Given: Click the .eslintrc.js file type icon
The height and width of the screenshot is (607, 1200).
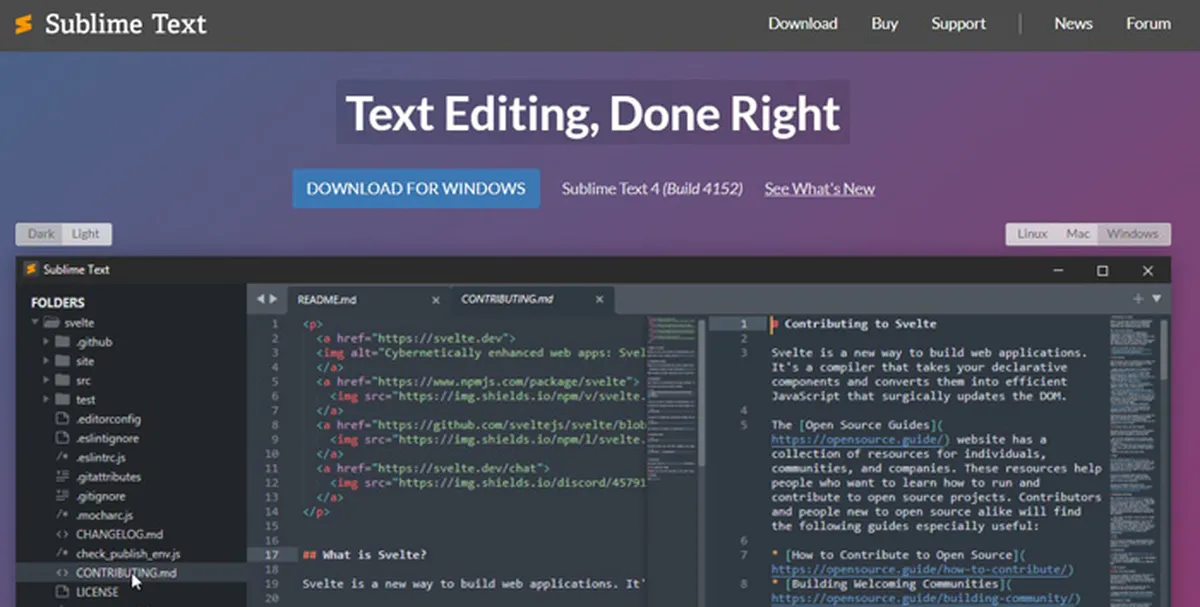Looking at the screenshot, I should [63, 458].
